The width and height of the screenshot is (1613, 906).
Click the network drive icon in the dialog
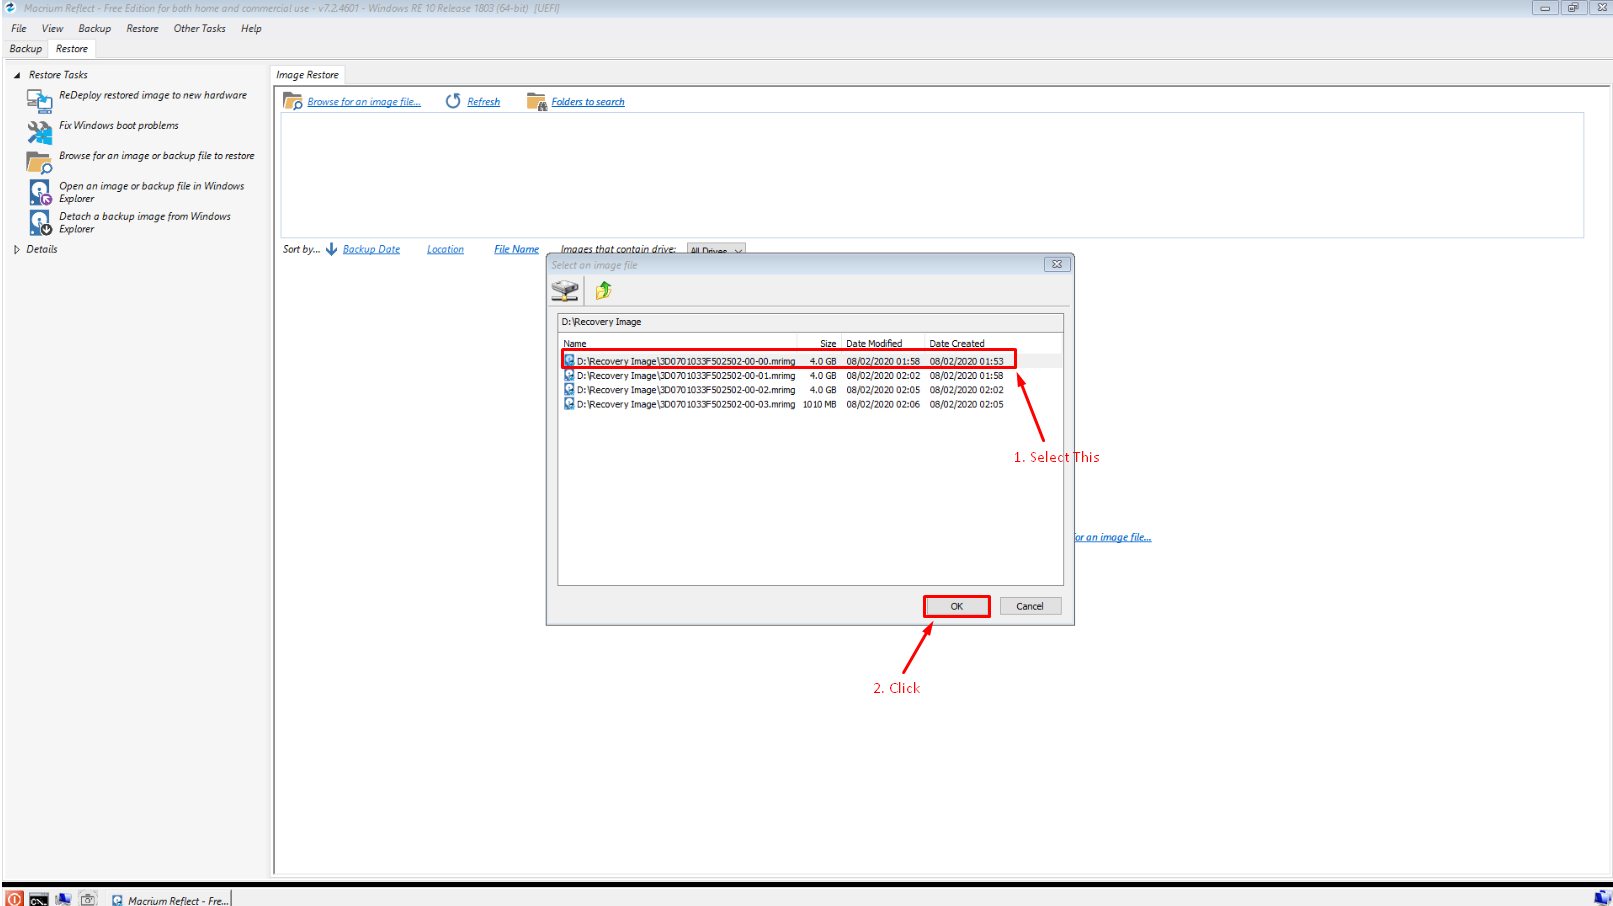tap(565, 291)
